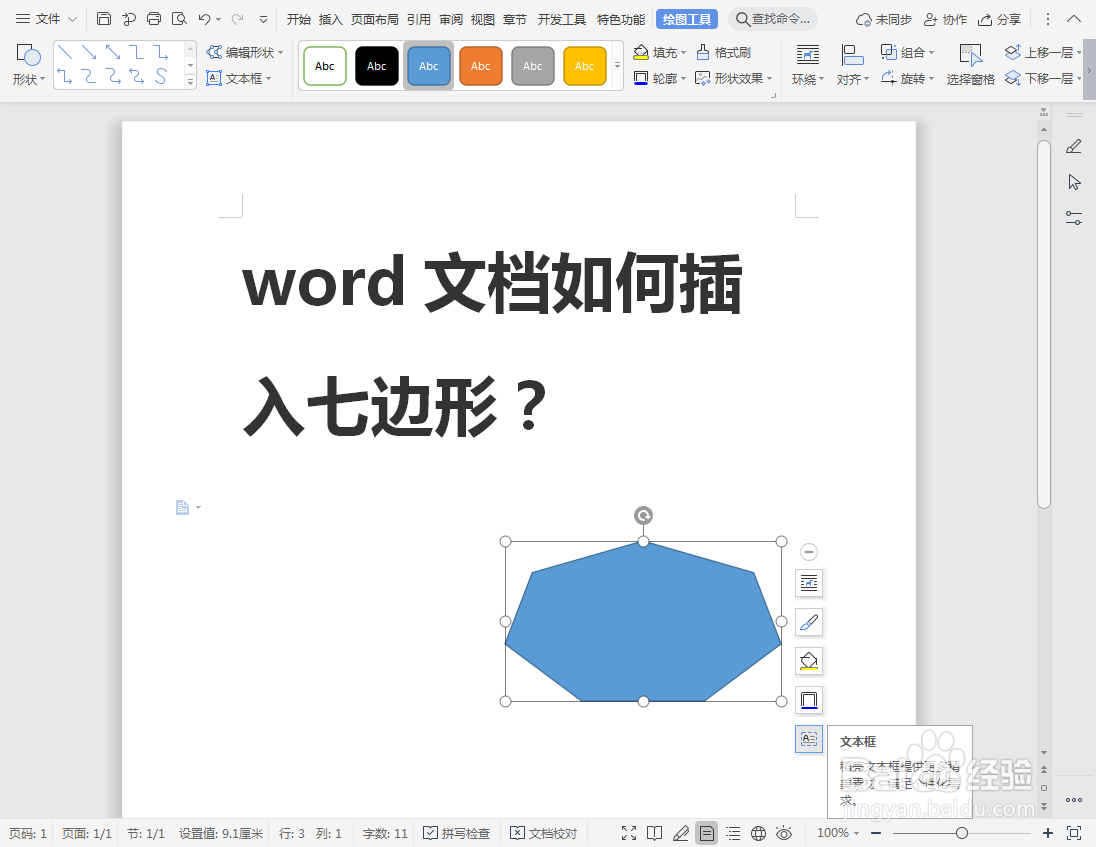Insert a text box (文本框)

click(x=242, y=78)
